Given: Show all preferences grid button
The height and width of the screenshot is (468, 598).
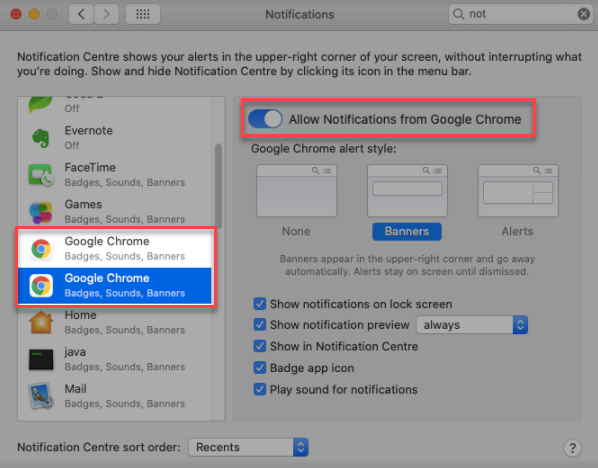Looking at the screenshot, I should pyautogui.click(x=143, y=14).
